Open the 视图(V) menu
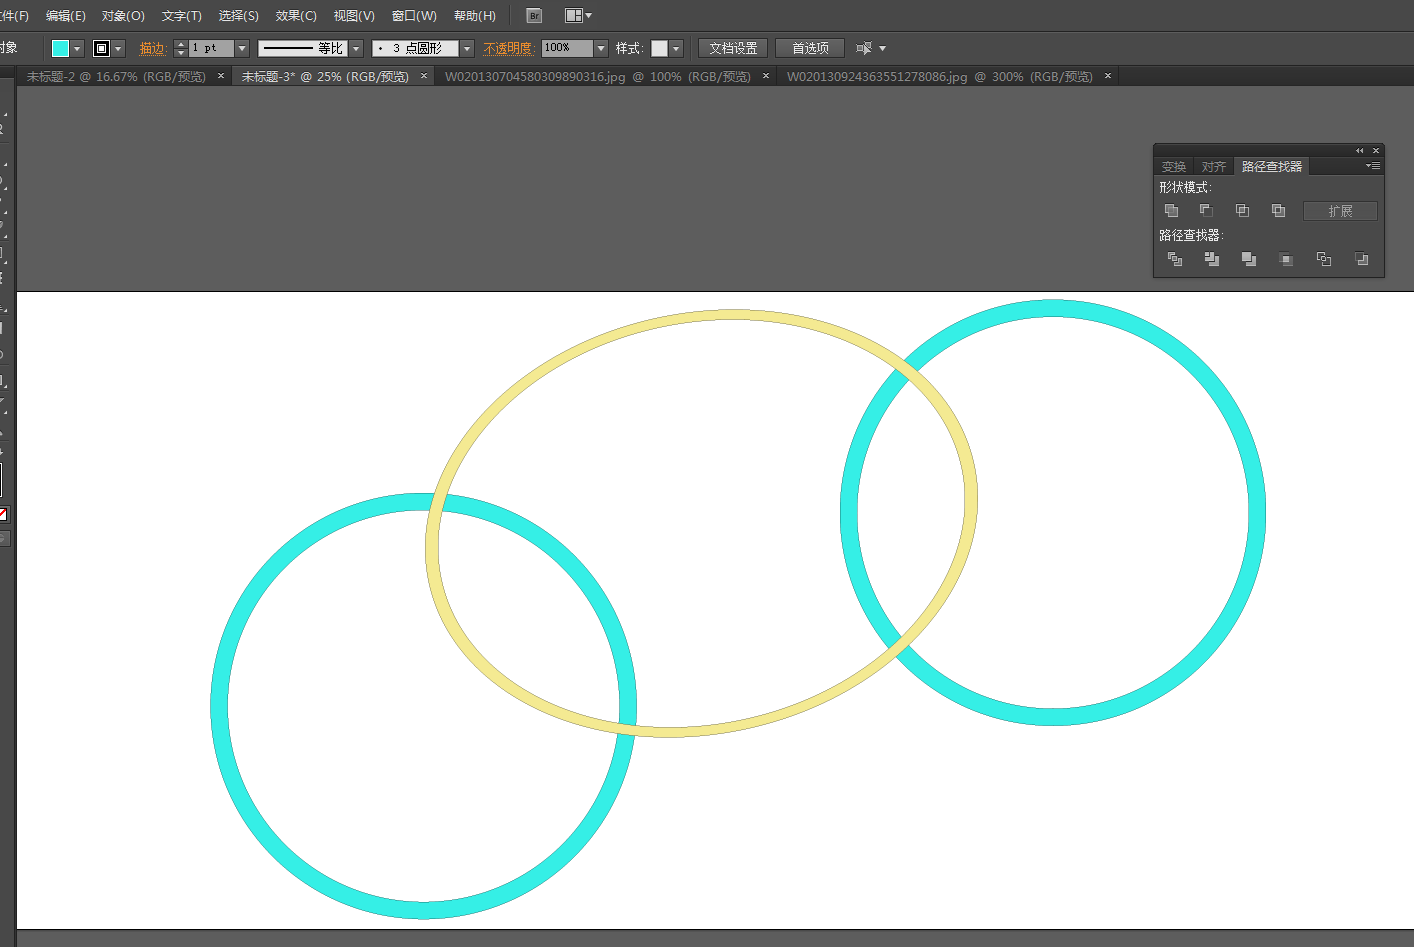The image size is (1414, 947). coord(354,16)
